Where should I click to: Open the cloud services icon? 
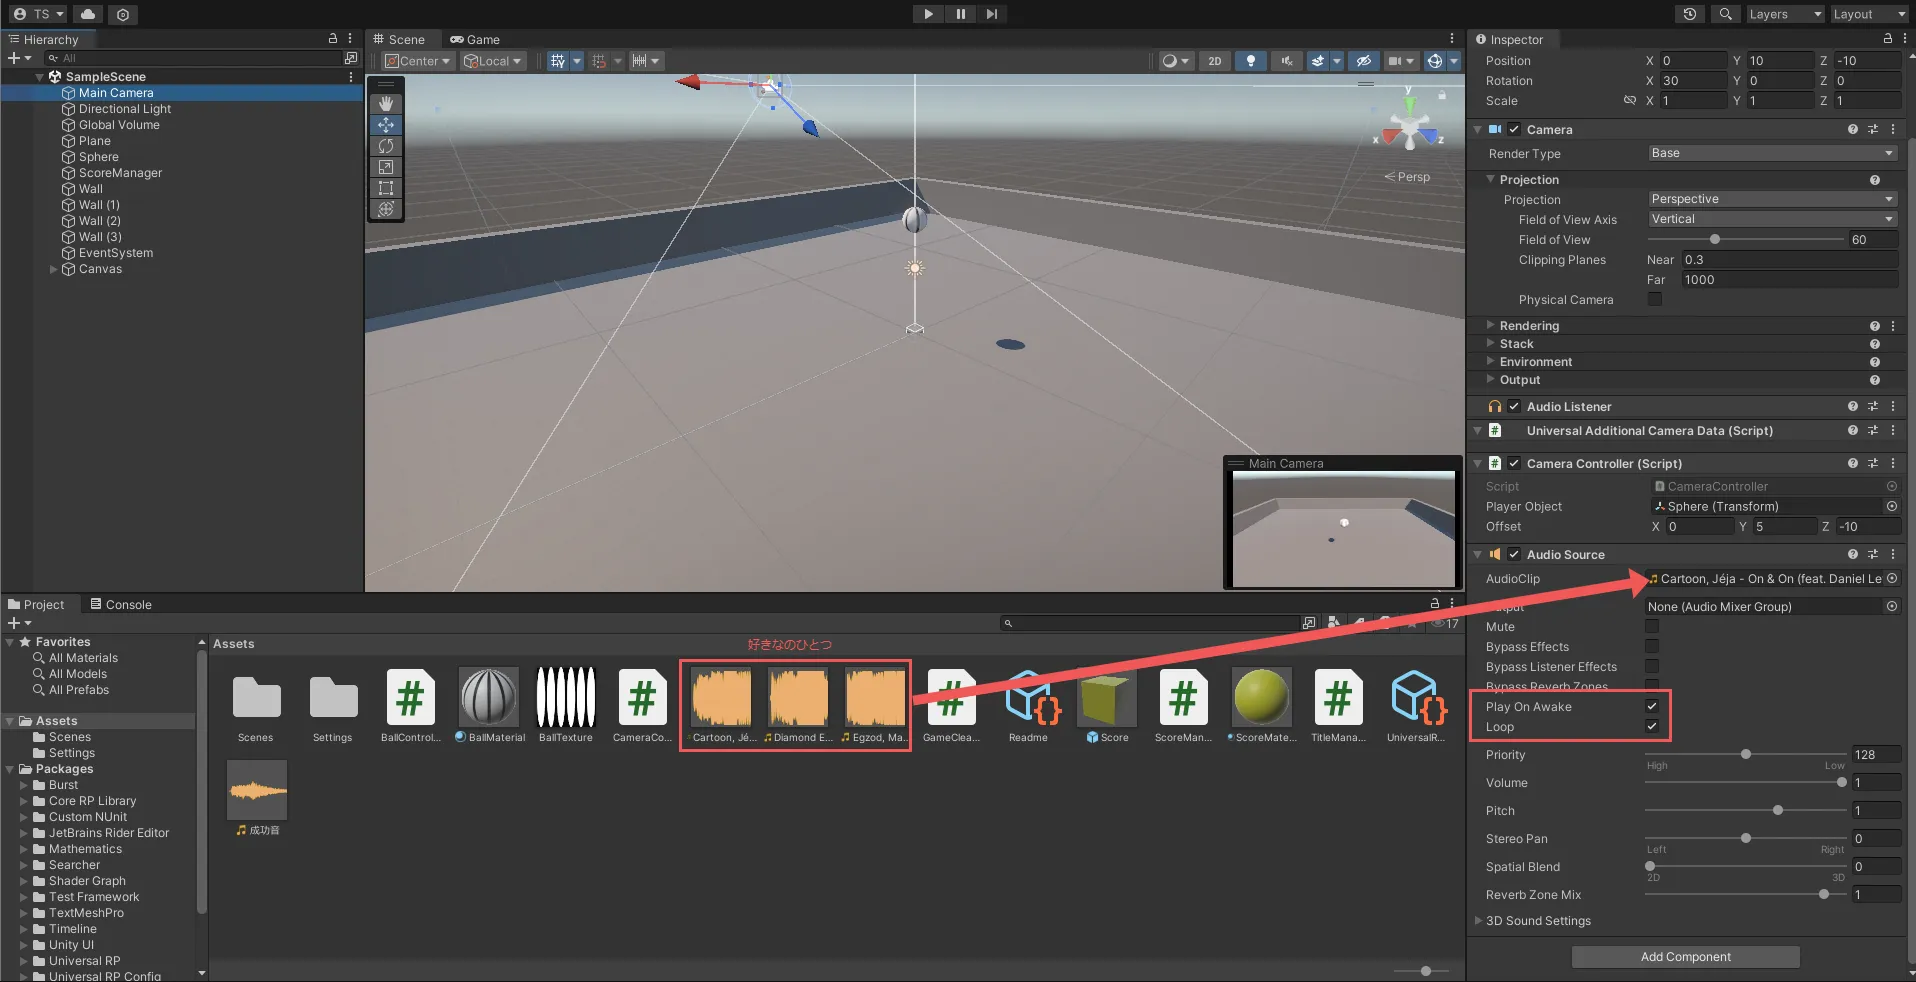[88, 14]
